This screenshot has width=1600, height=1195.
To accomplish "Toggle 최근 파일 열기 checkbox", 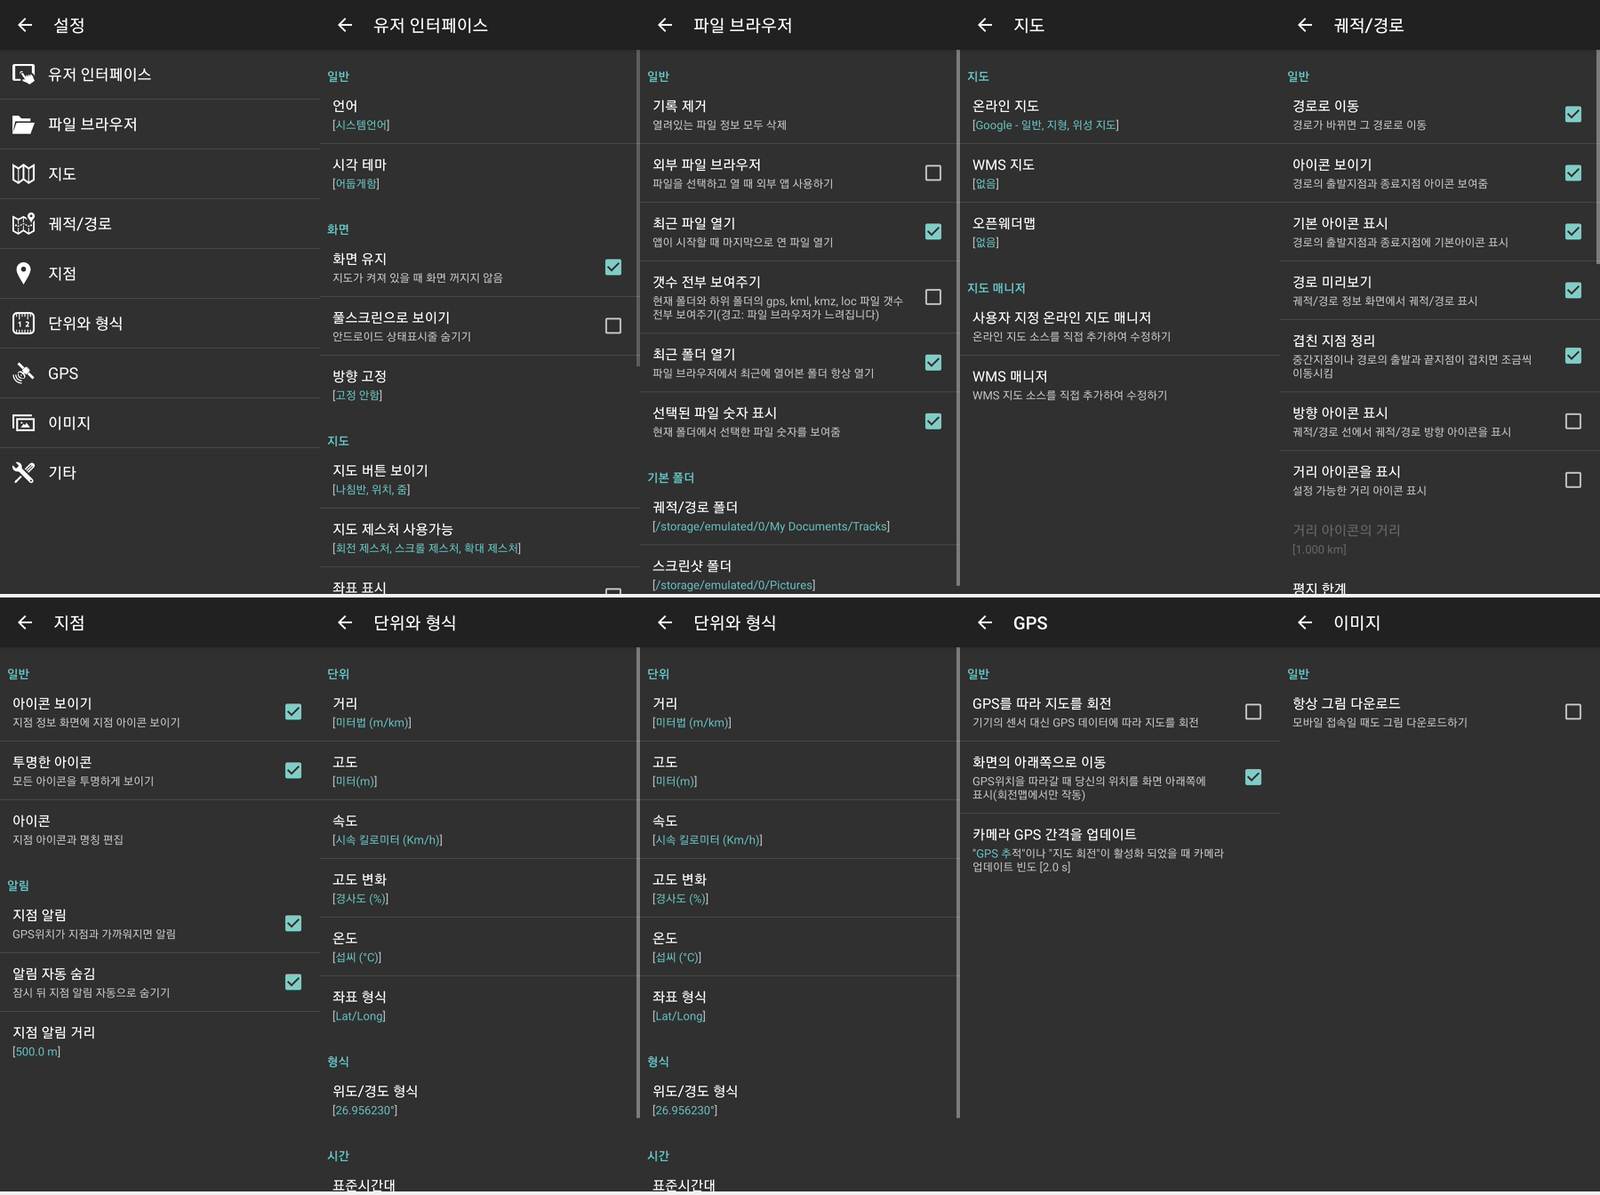I will click(x=933, y=231).
